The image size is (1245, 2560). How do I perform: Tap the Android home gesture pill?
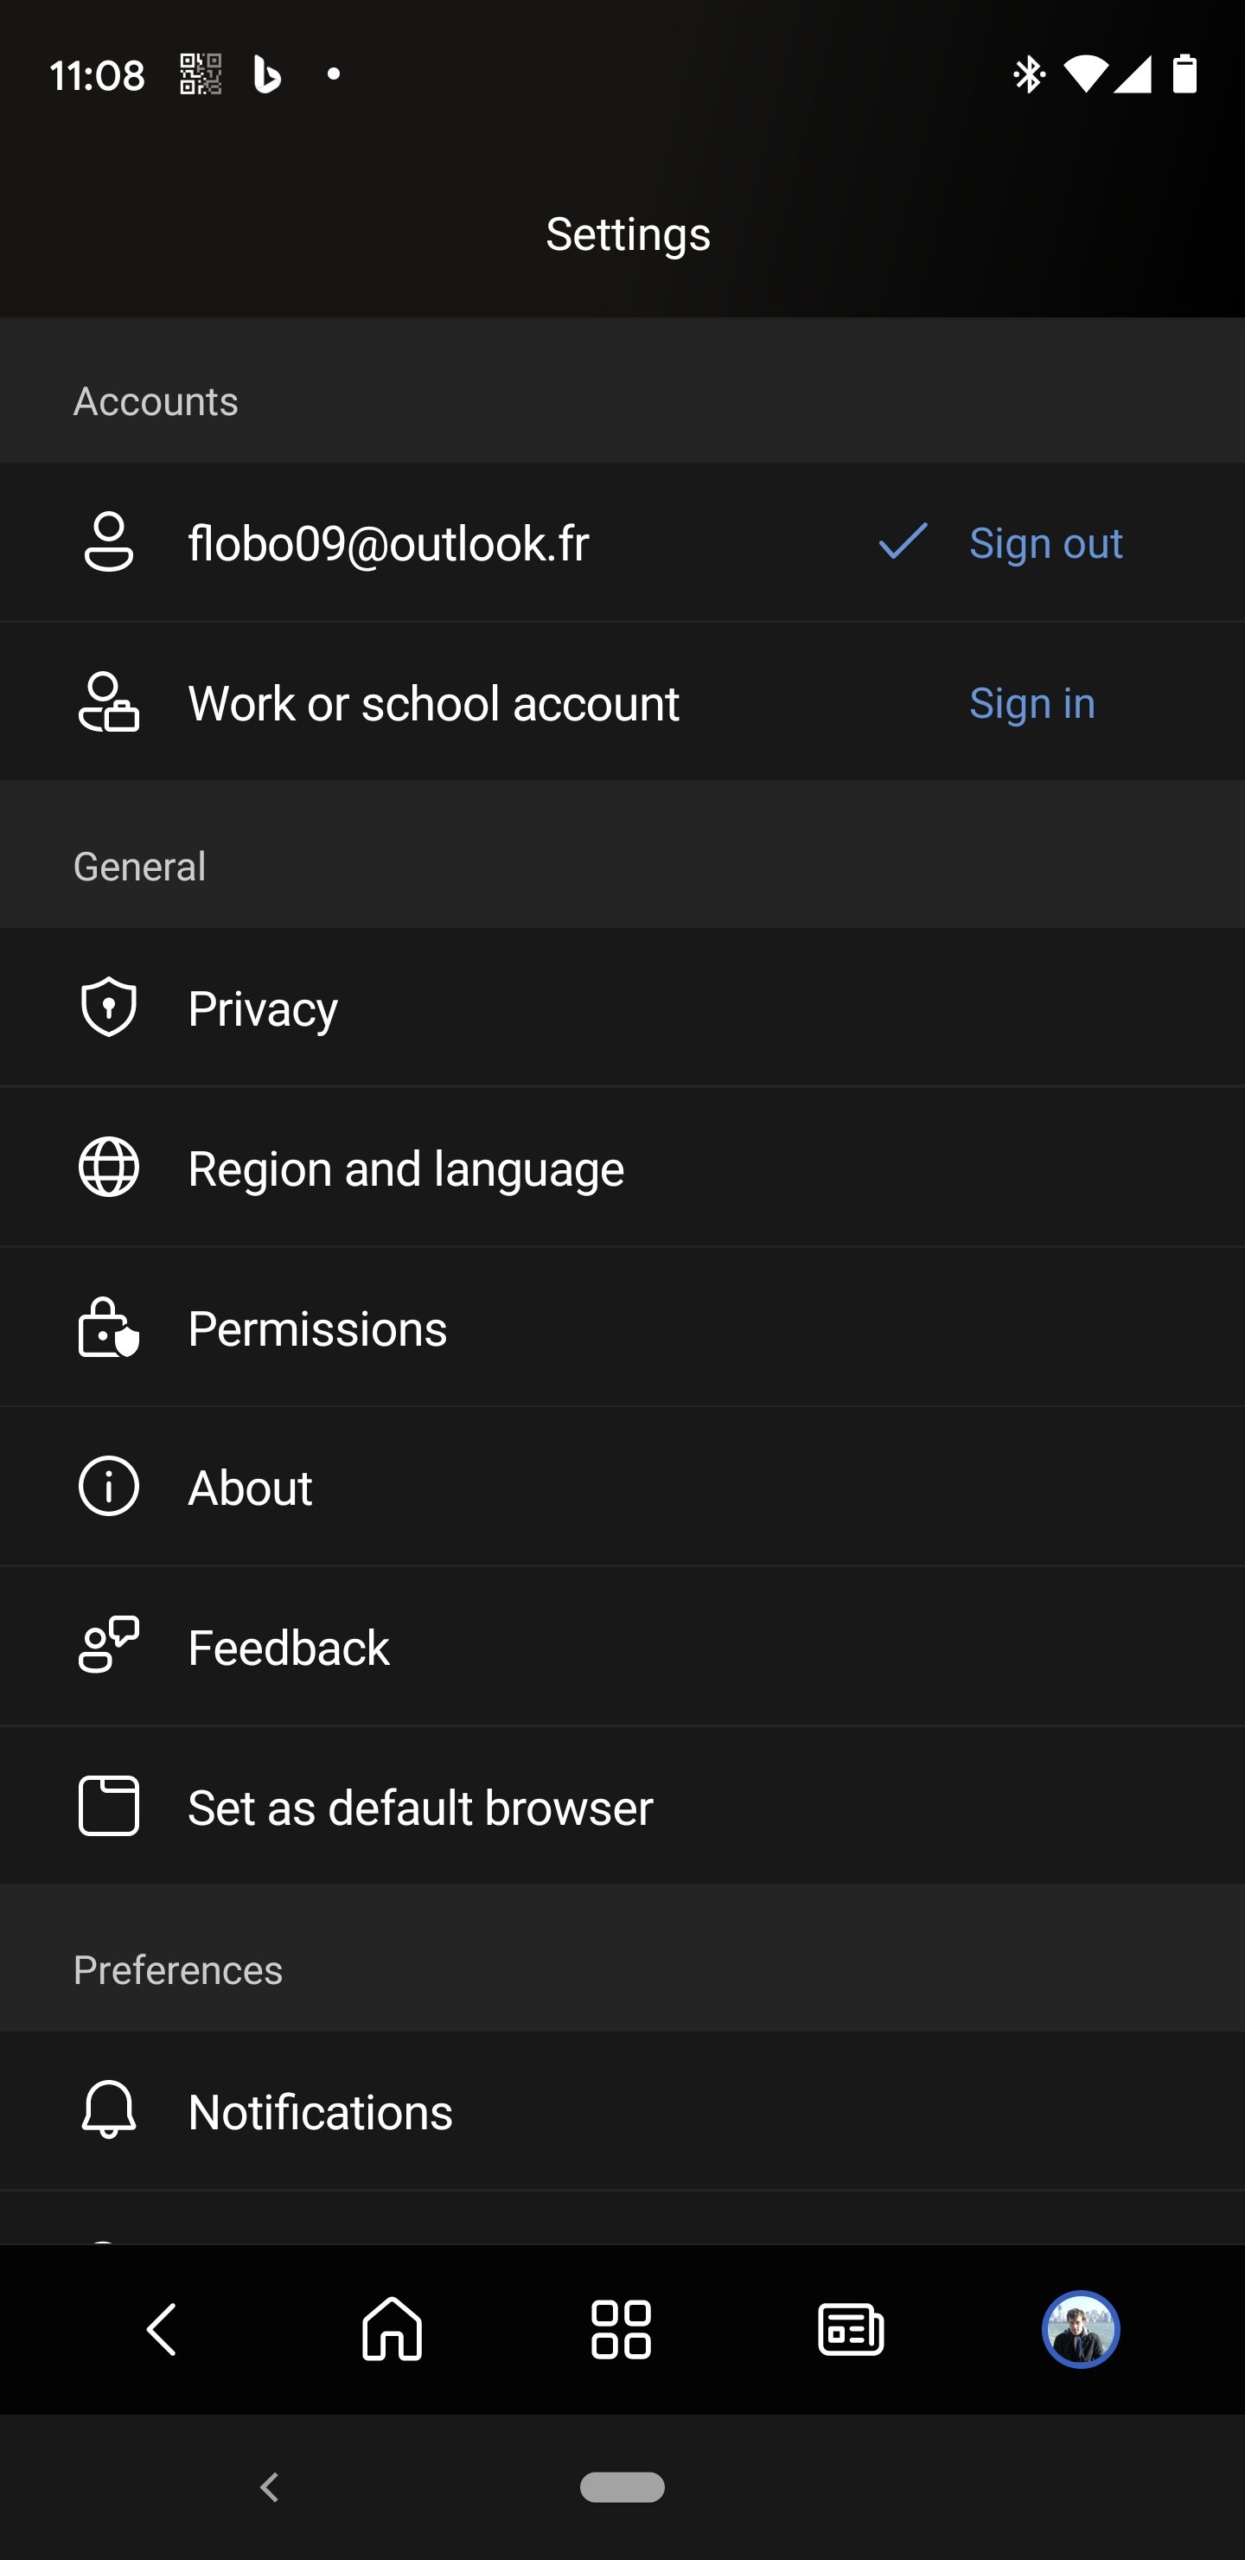pyautogui.click(x=622, y=2487)
